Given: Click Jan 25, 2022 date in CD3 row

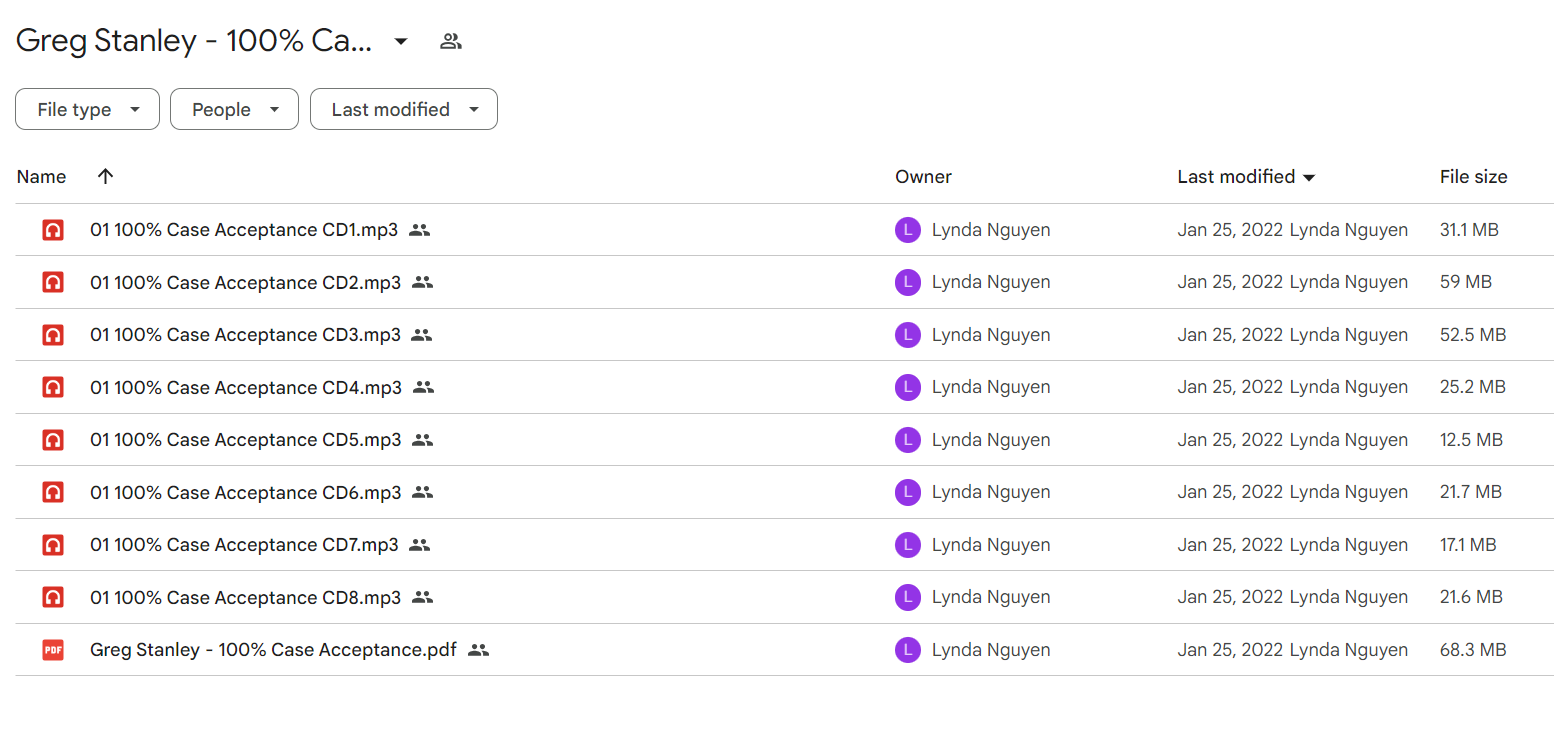Looking at the screenshot, I should click(x=1230, y=335).
